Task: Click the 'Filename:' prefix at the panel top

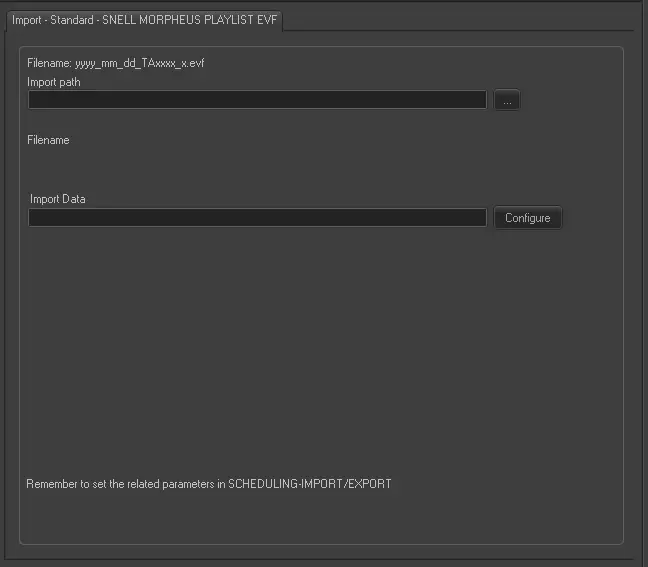Action: click(x=49, y=63)
